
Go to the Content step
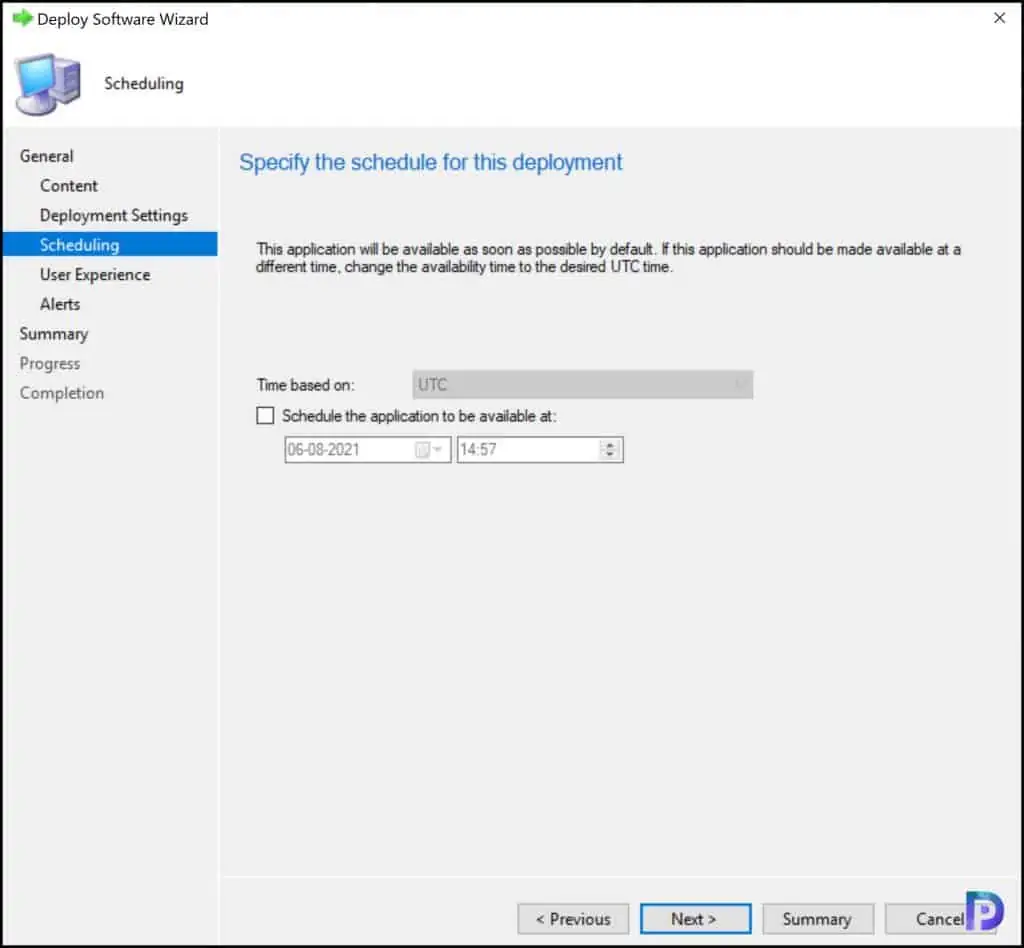tap(69, 186)
